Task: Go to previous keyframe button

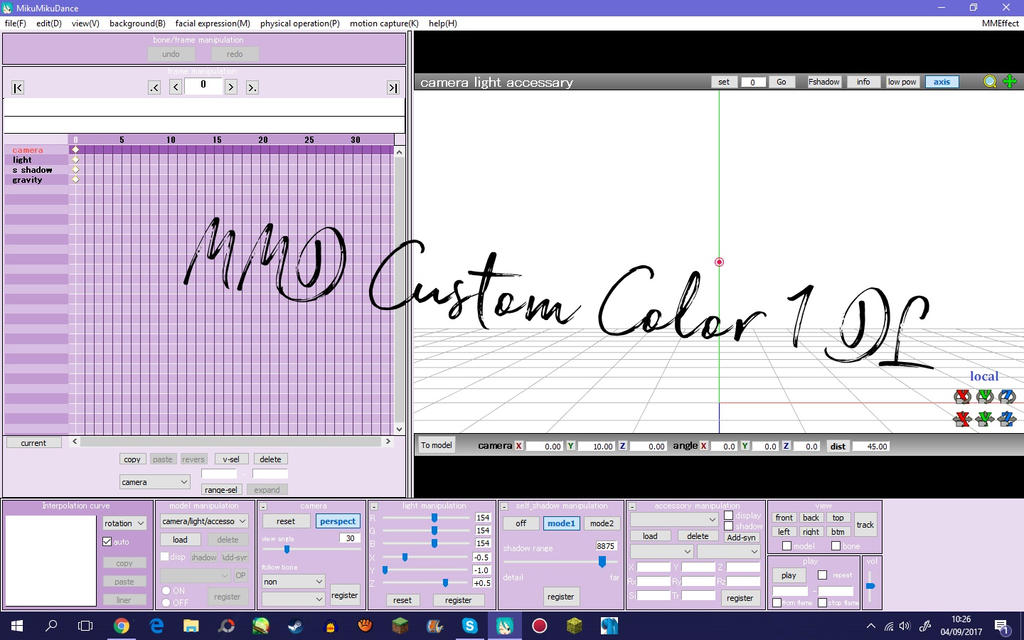Action: pyautogui.click(x=154, y=87)
